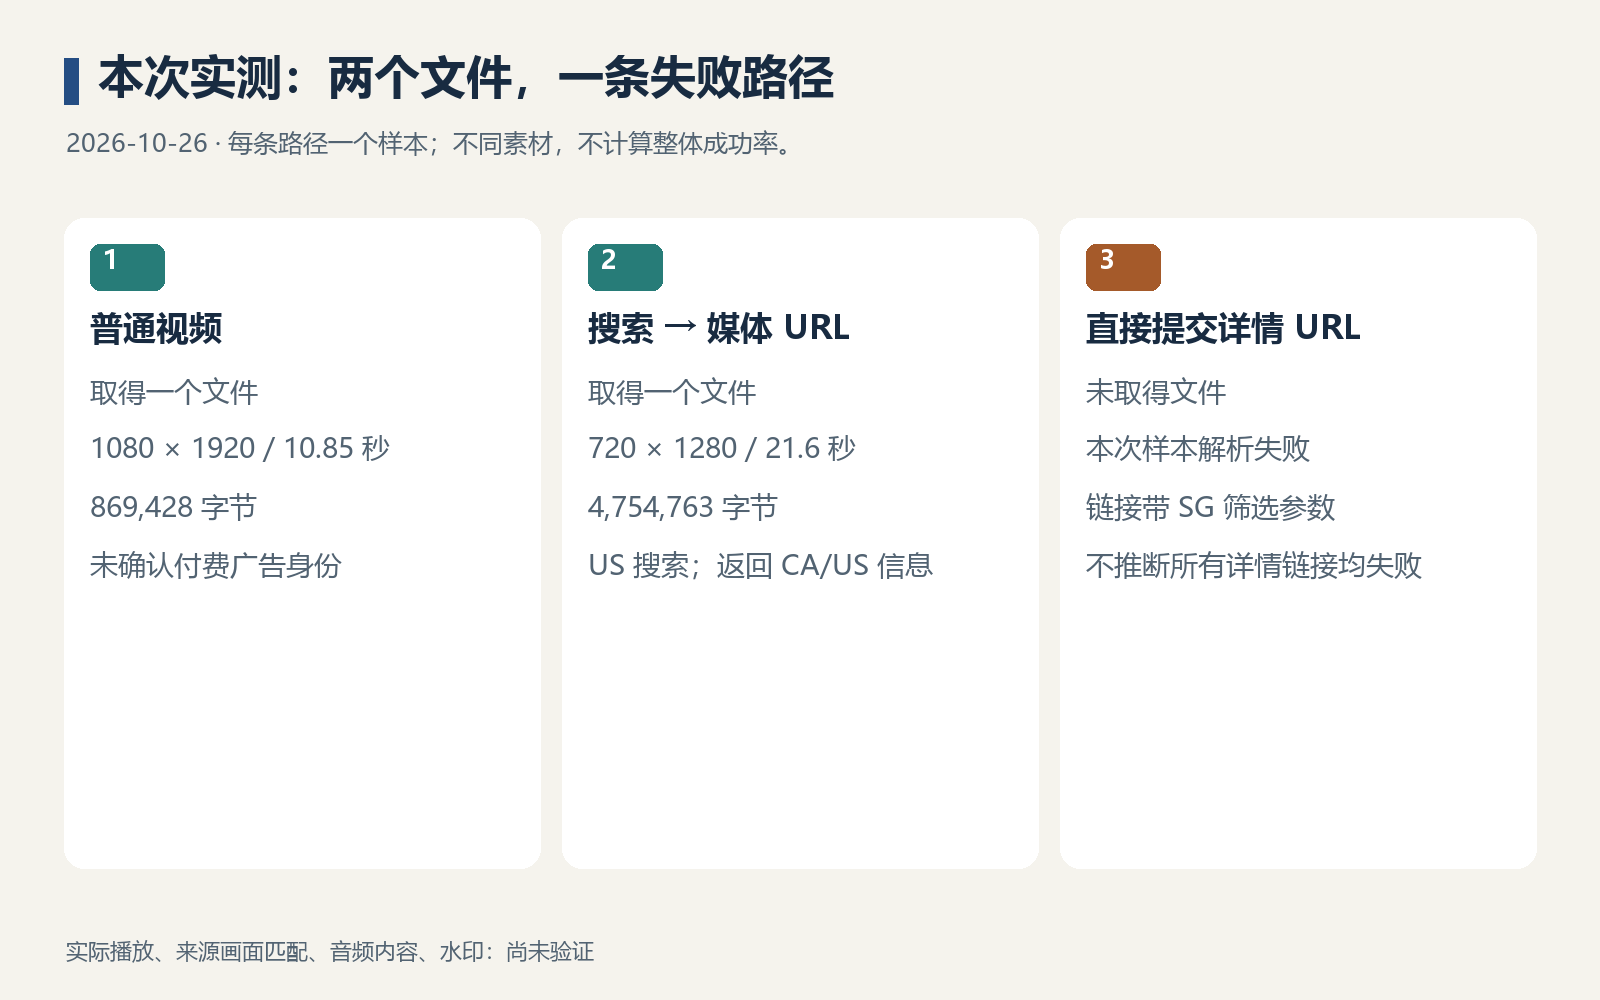Click the line 链接带 SG 筛选参数
The width and height of the screenshot is (1600, 1000).
click(x=1211, y=507)
